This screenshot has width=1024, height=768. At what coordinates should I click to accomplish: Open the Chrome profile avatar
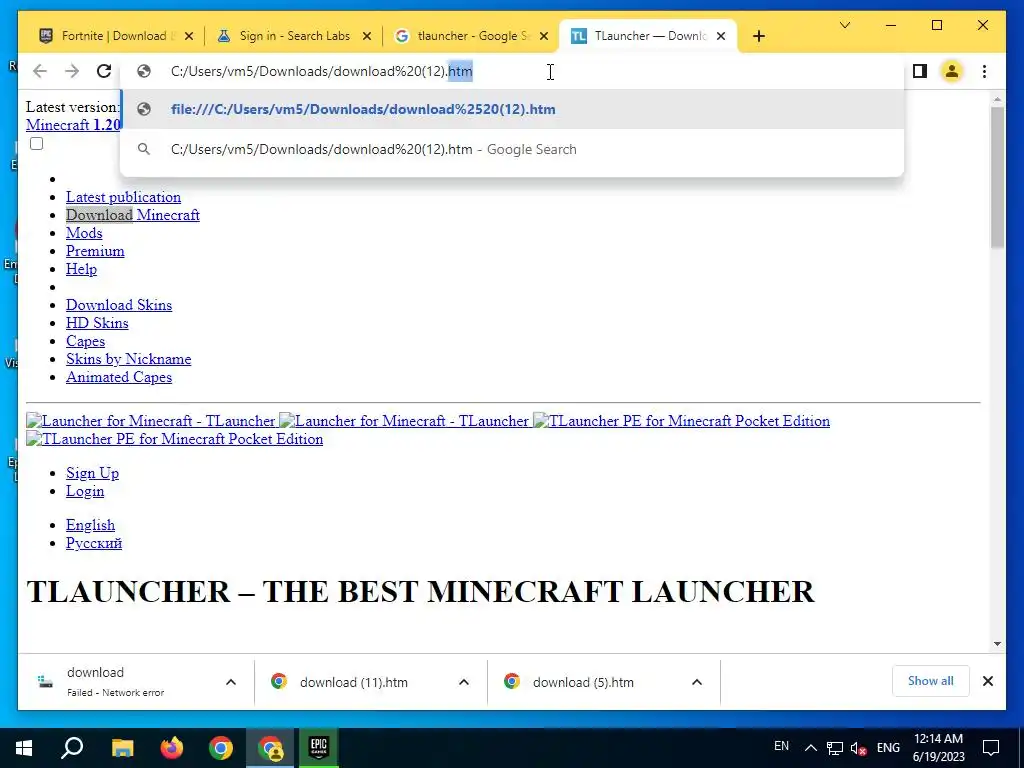pyautogui.click(x=952, y=71)
